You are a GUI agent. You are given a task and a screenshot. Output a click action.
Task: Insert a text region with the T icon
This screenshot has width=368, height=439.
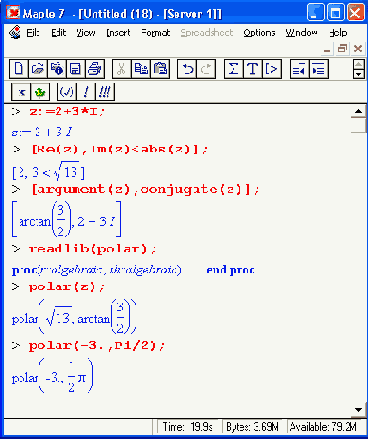point(253,69)
